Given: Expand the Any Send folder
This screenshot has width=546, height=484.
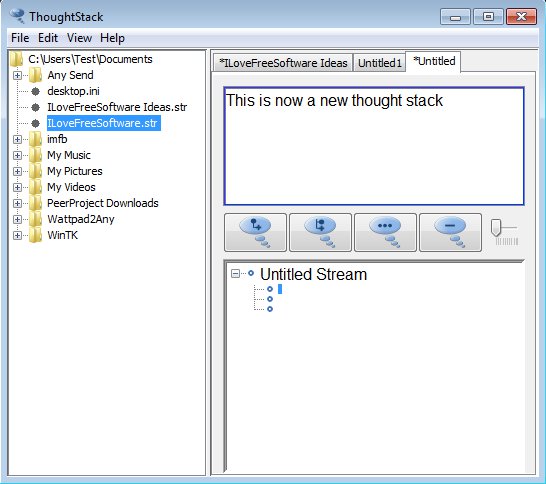Looking at the screenshot, I should tap(17, 75).
